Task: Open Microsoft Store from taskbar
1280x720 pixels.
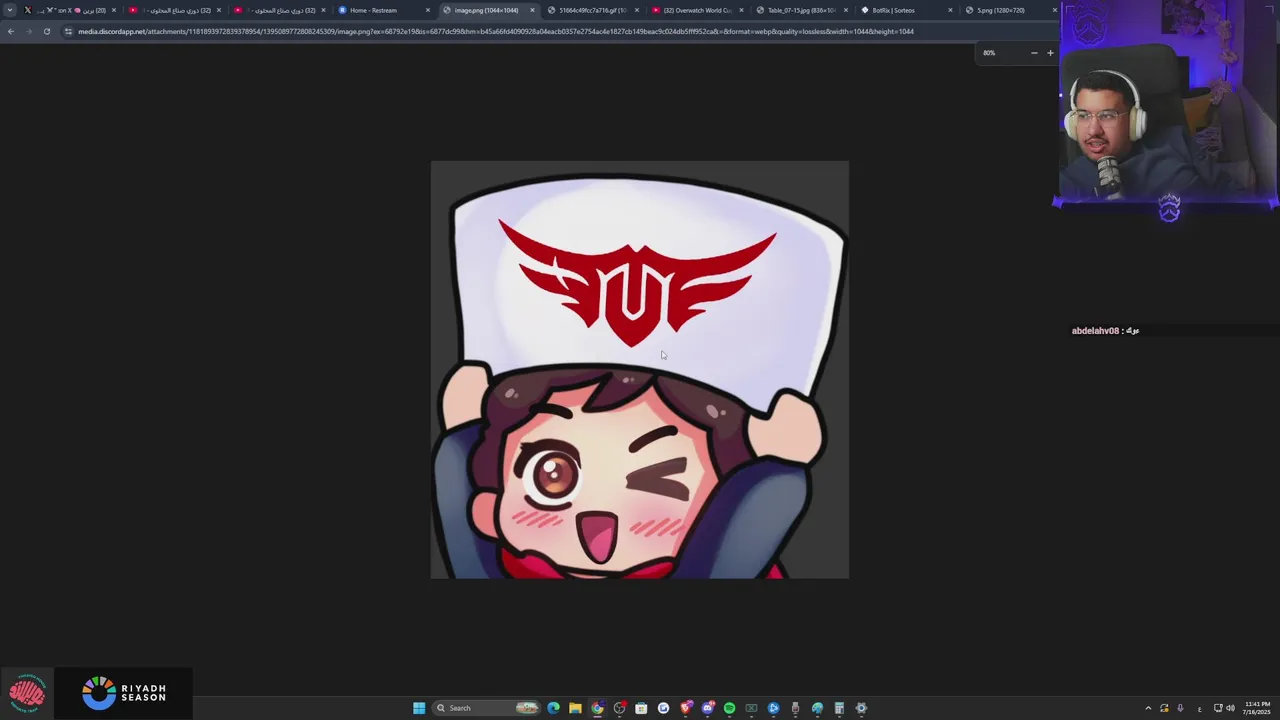Action: pyautogui.click(x=641, y=708)
